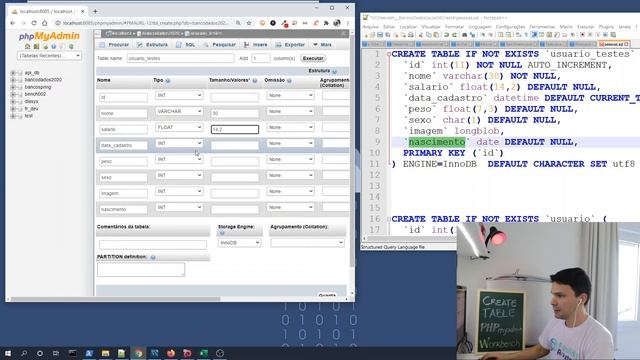Reload the browser page
This screenshot has width=640, height=360.
point(33,23)
